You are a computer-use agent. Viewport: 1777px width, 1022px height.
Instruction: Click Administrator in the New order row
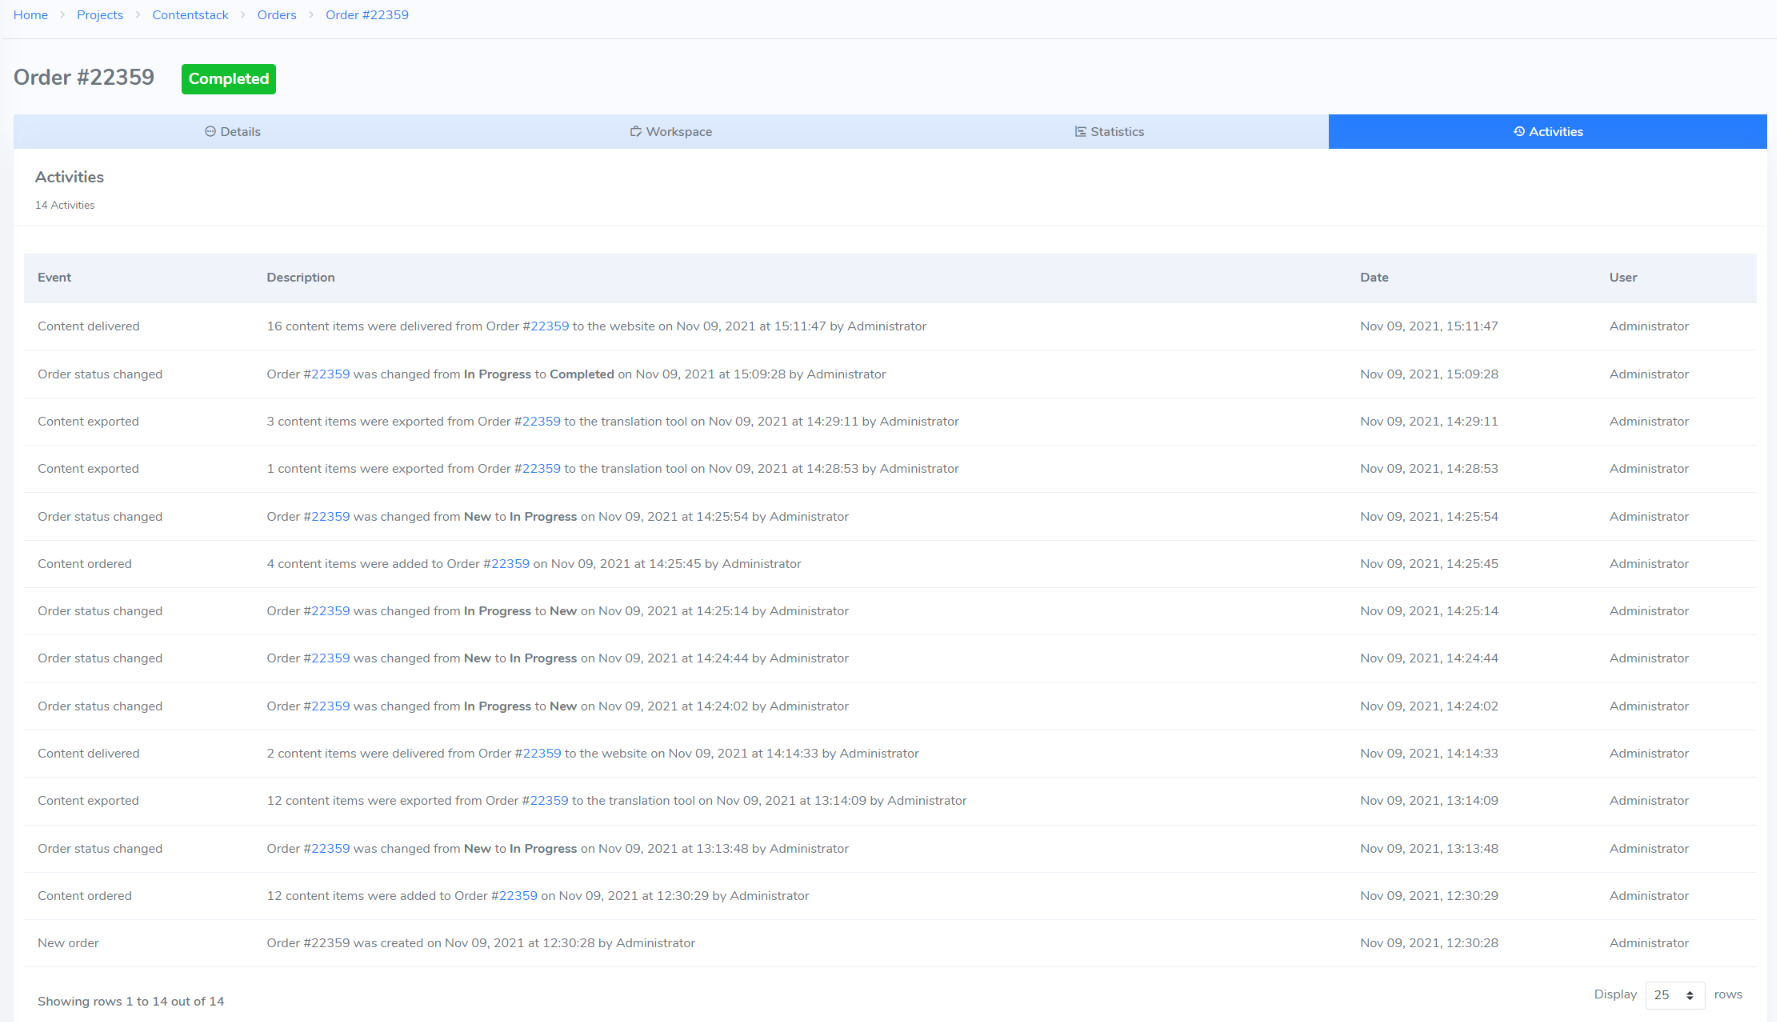(x=1649, y=943)
